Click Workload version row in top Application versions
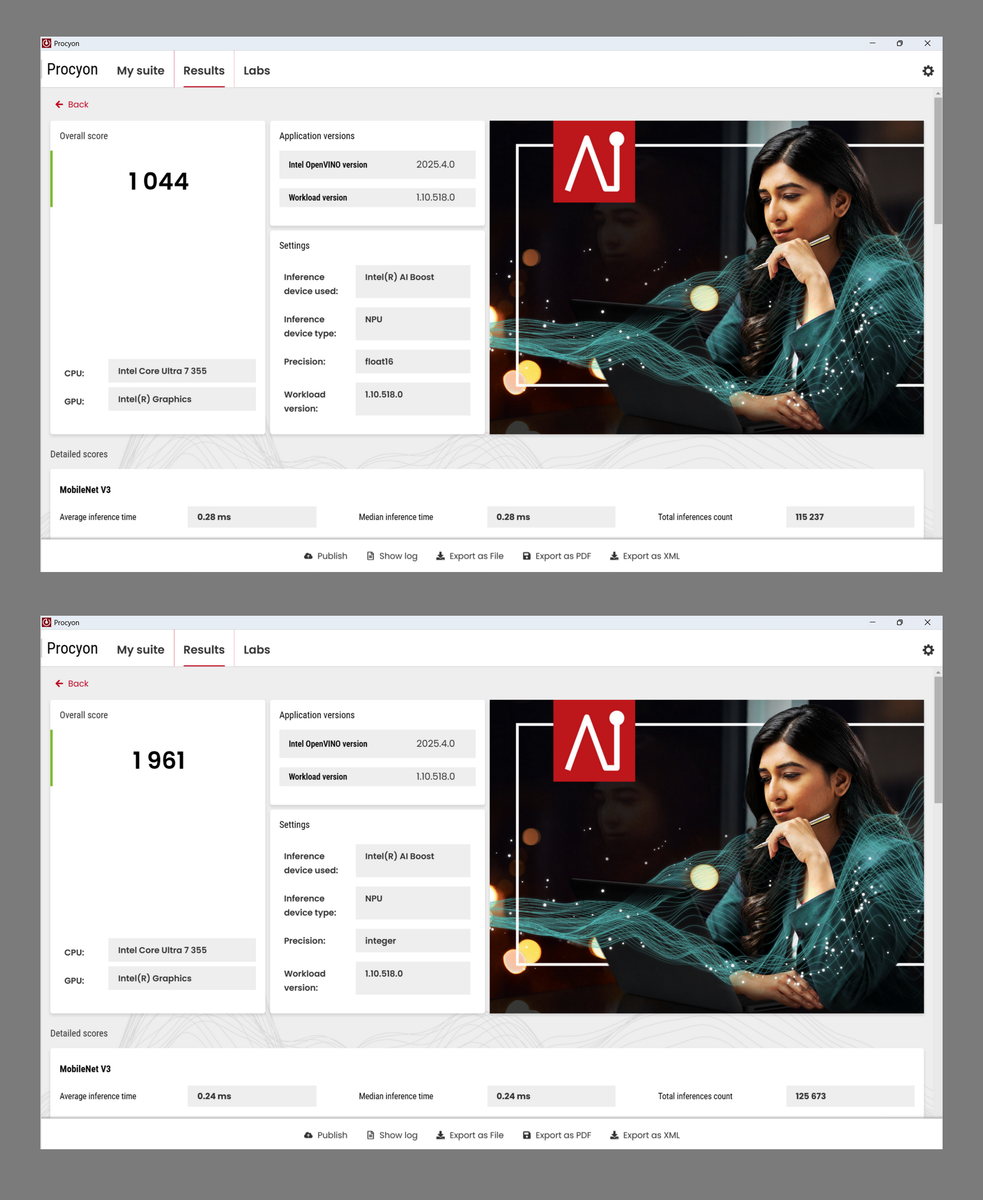 (x=377, y=198)
